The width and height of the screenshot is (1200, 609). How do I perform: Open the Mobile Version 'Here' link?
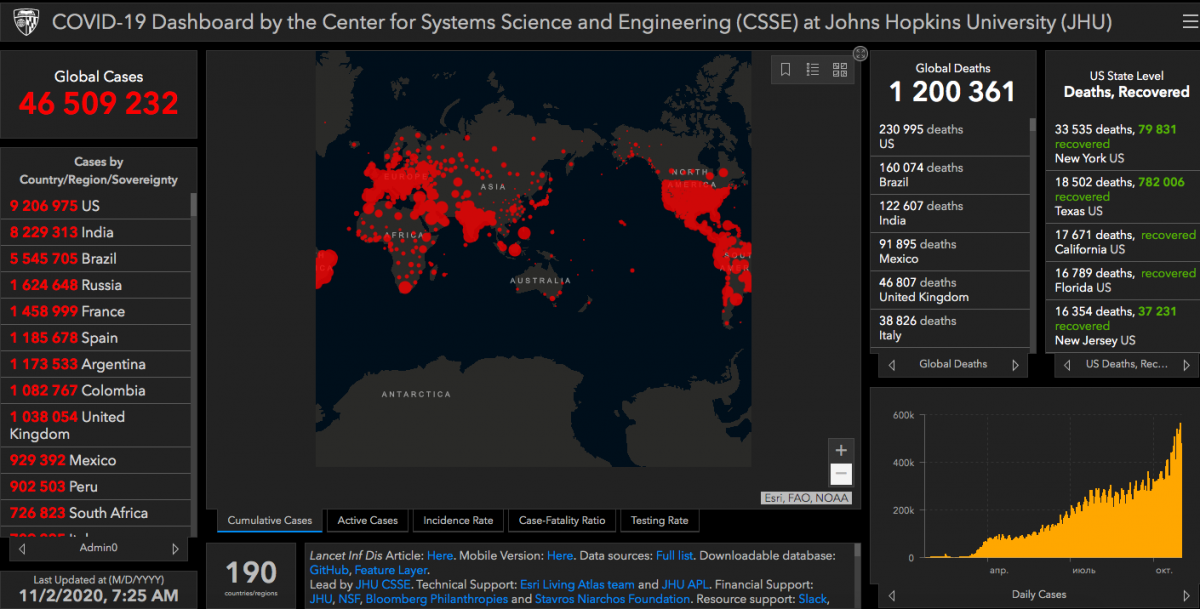point(560,555)
